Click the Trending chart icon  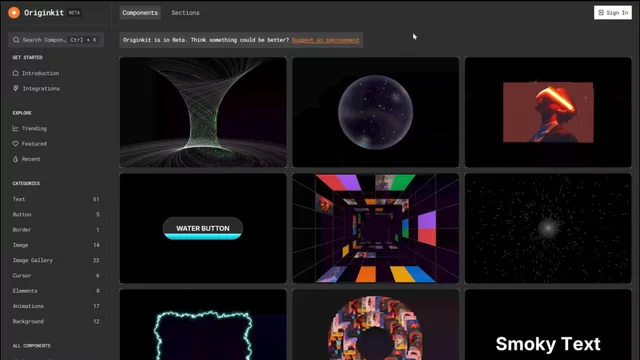click(x=16, y=128)
